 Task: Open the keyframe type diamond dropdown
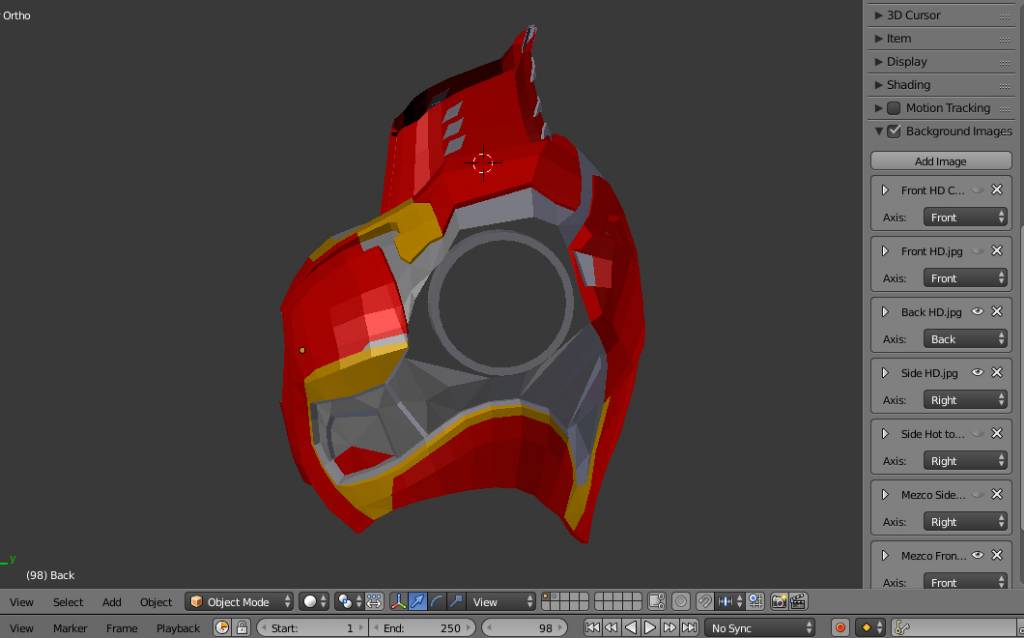[x=871, y=628]
